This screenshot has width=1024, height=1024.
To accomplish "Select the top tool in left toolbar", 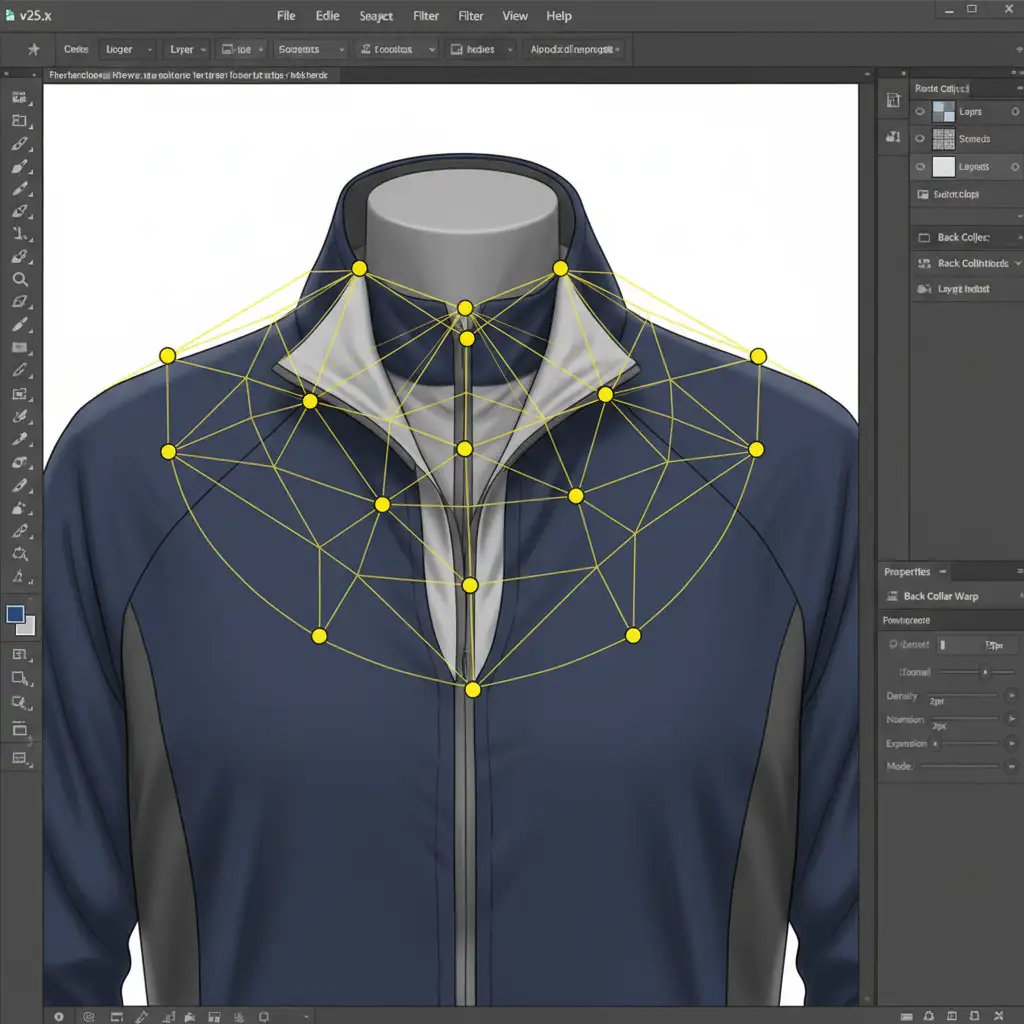I will pos(19,98).
